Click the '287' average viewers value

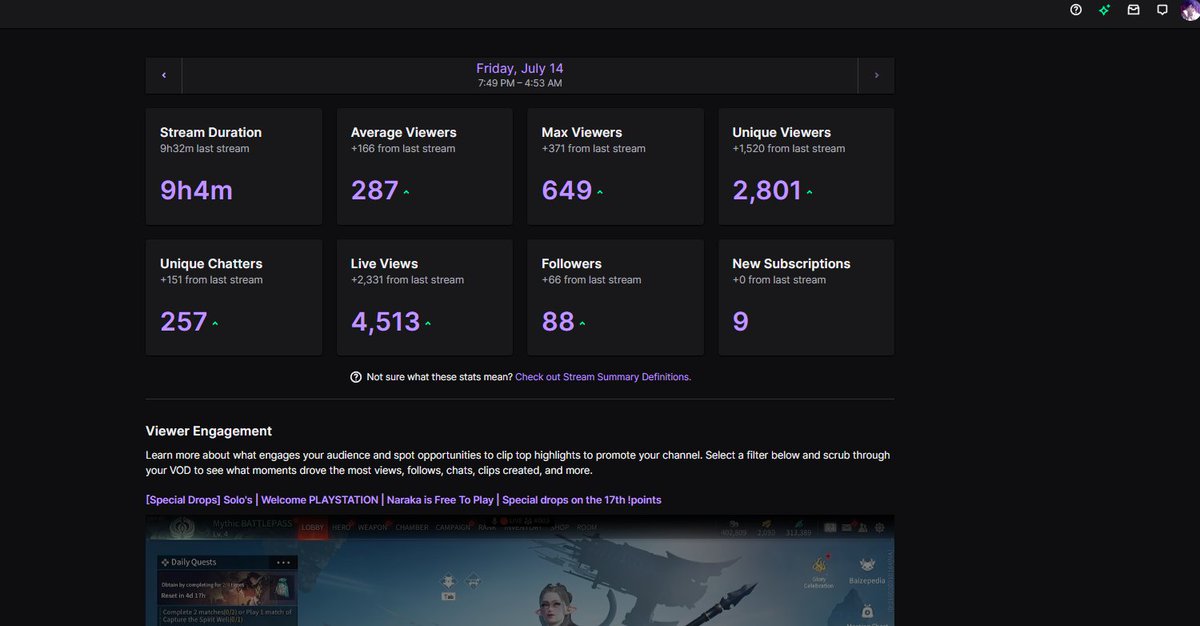point(375,190)
